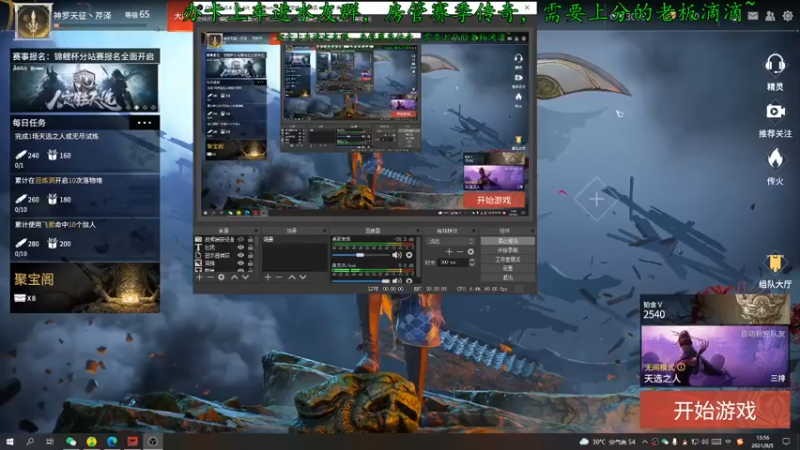Click the 转场特效 panel header
The width and height of the screenshot is (800, 450).
pos(451,231)
